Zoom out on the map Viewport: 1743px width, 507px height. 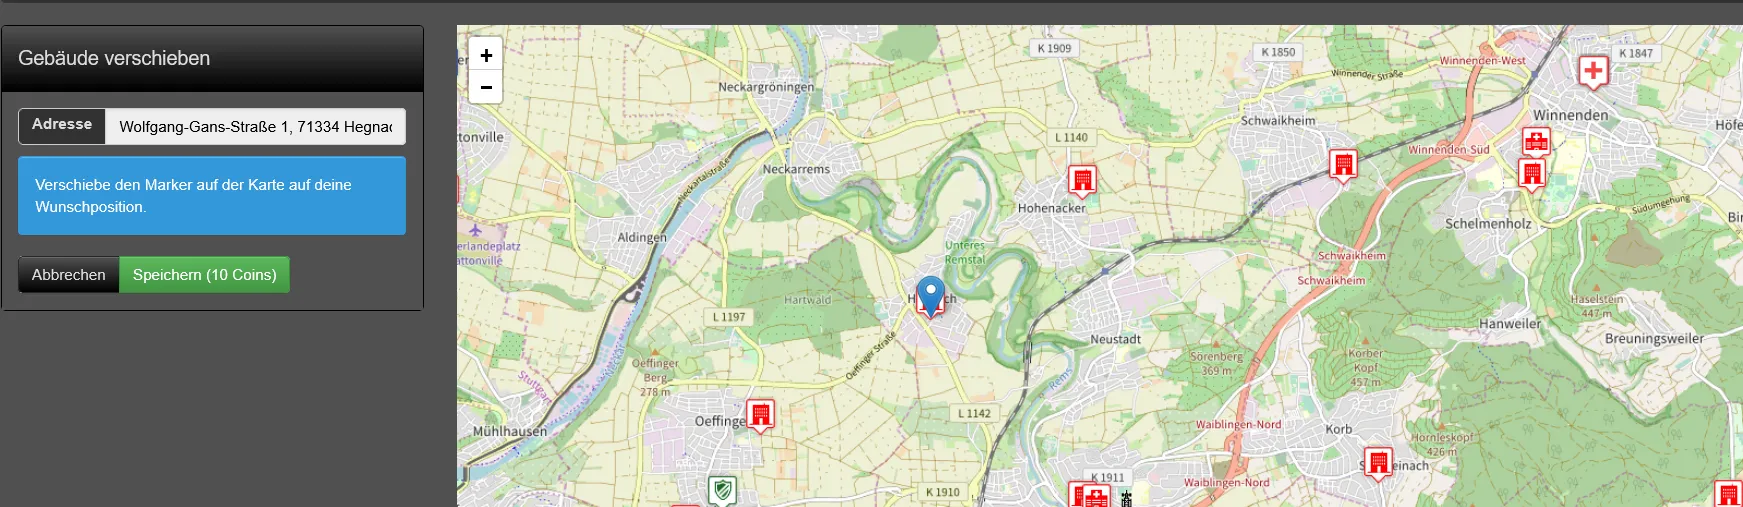tap(486, 87)
